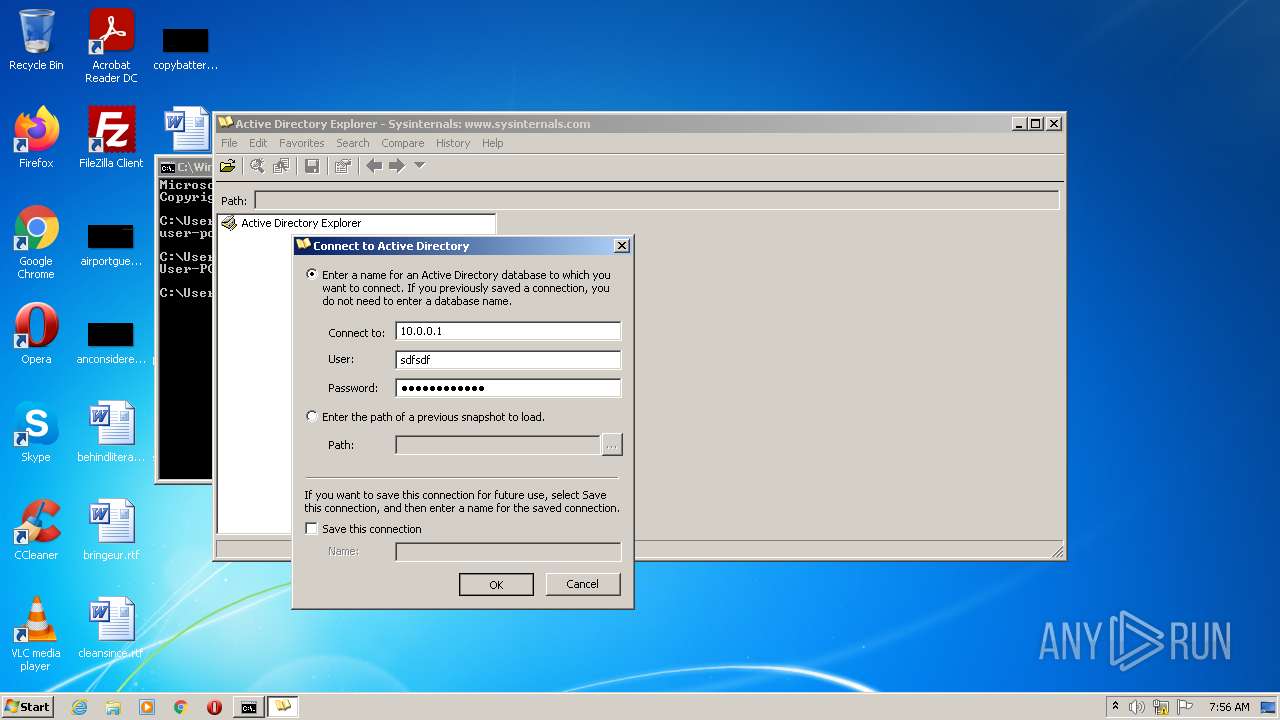Select the Skype desktop icon

point(36,432)
